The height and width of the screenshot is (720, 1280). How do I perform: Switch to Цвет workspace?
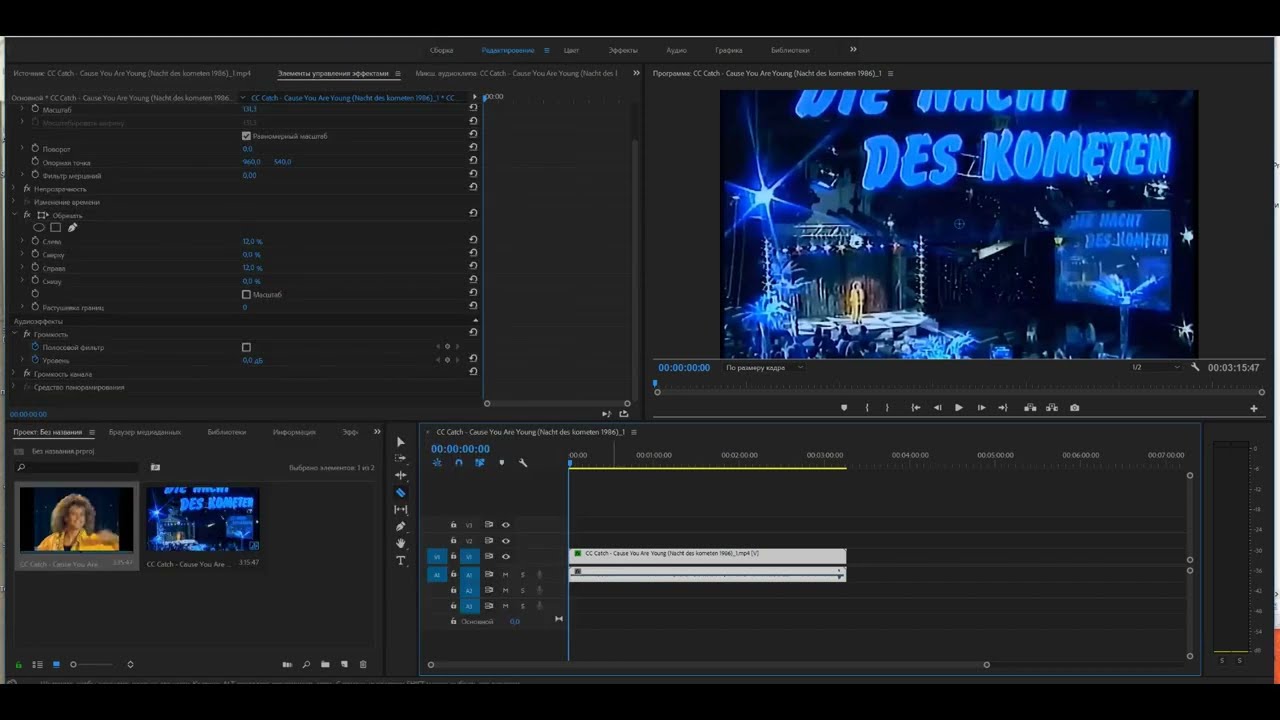(x=571, y=50)
